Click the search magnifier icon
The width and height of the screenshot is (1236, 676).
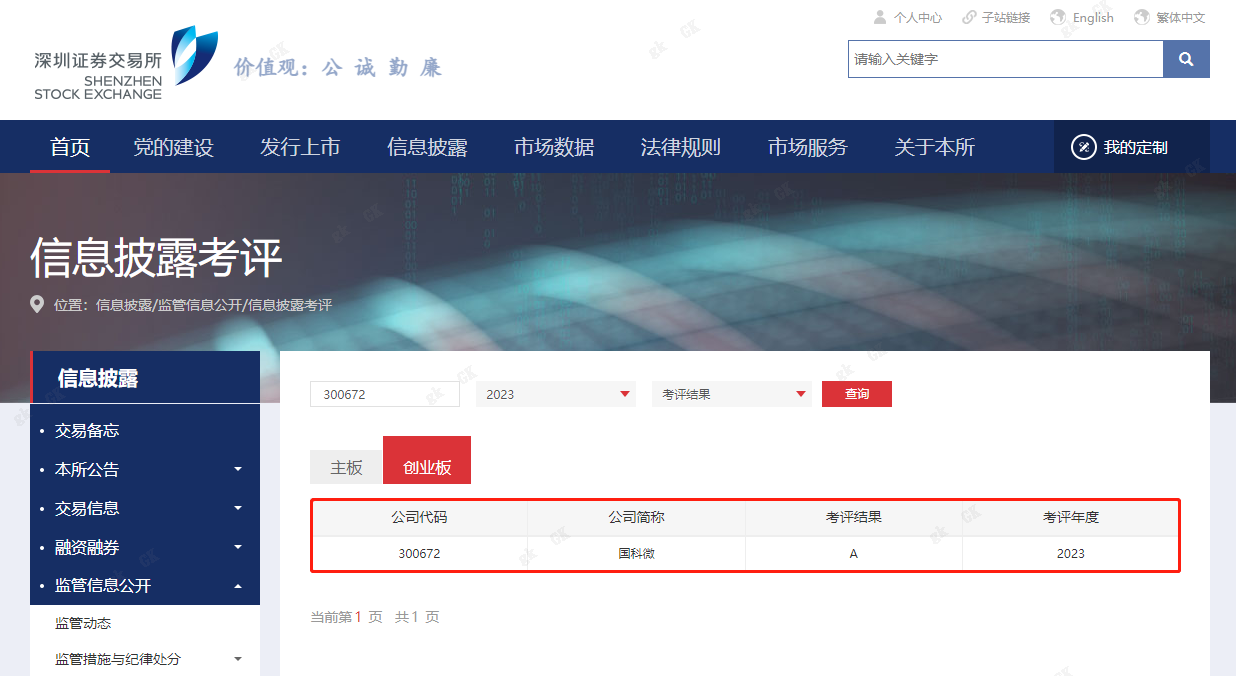tap(1186, 59)
